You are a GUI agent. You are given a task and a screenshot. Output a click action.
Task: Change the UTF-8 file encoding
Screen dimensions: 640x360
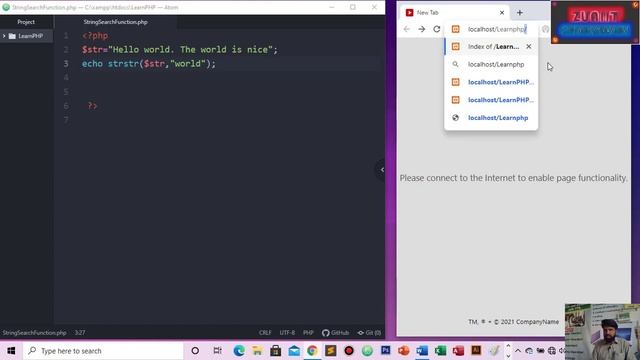[x=287, y=333]
